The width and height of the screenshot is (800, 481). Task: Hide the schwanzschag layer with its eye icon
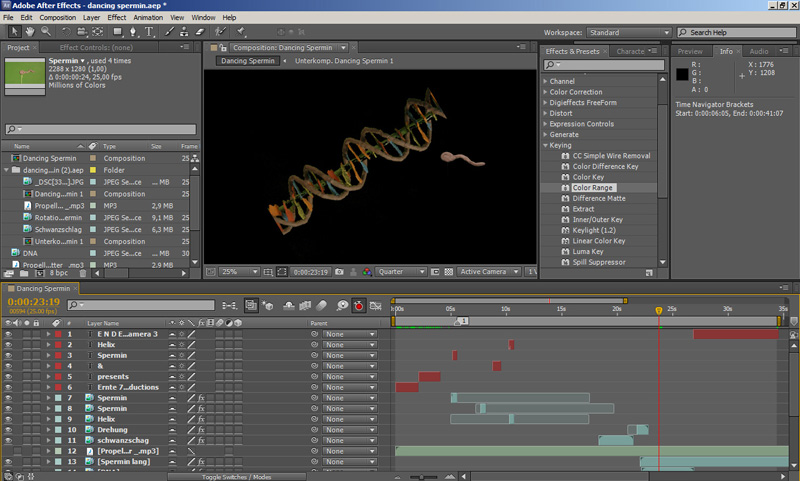9,440
